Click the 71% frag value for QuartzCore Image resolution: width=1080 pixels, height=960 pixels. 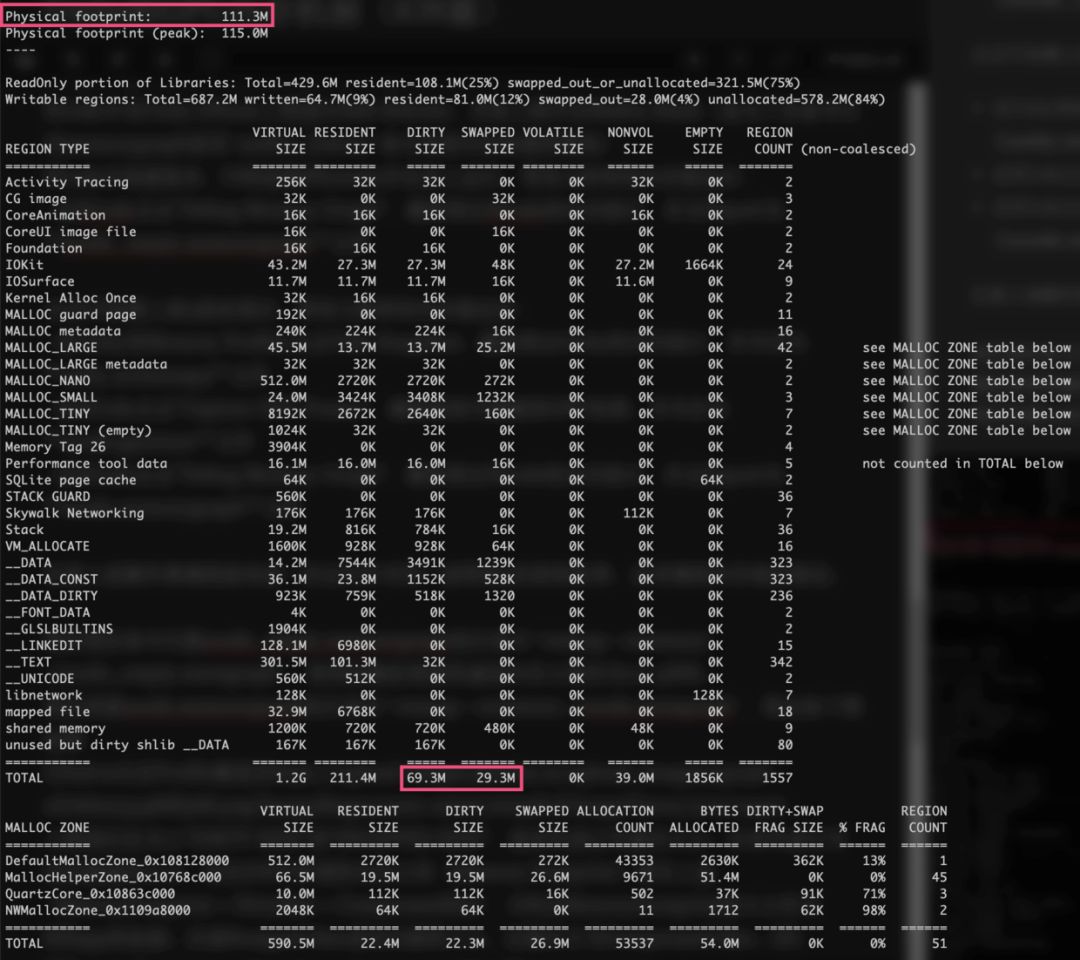pos(874,893)
